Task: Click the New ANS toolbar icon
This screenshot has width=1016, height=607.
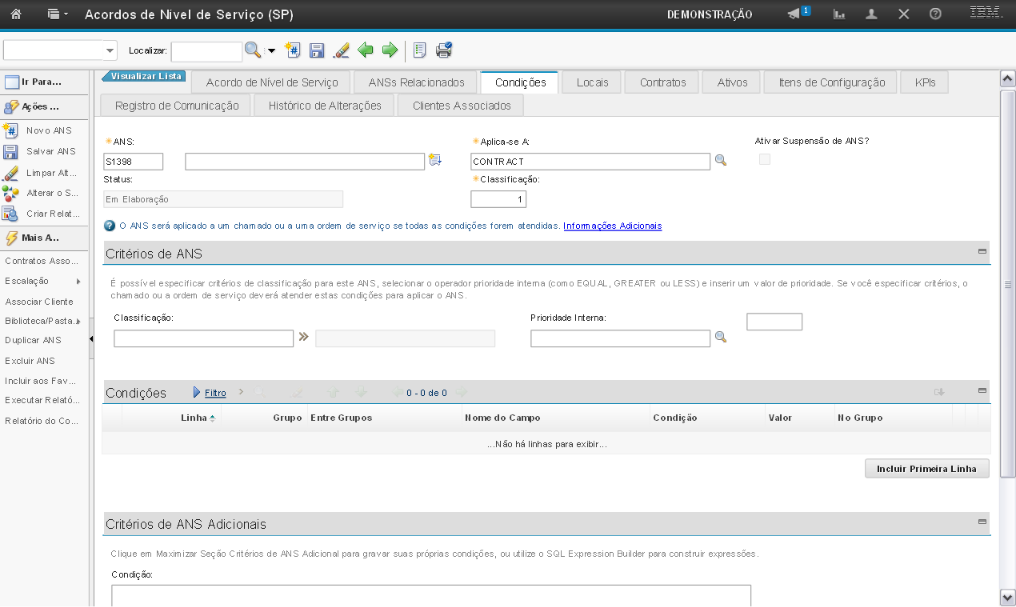Action: [292, 50]
